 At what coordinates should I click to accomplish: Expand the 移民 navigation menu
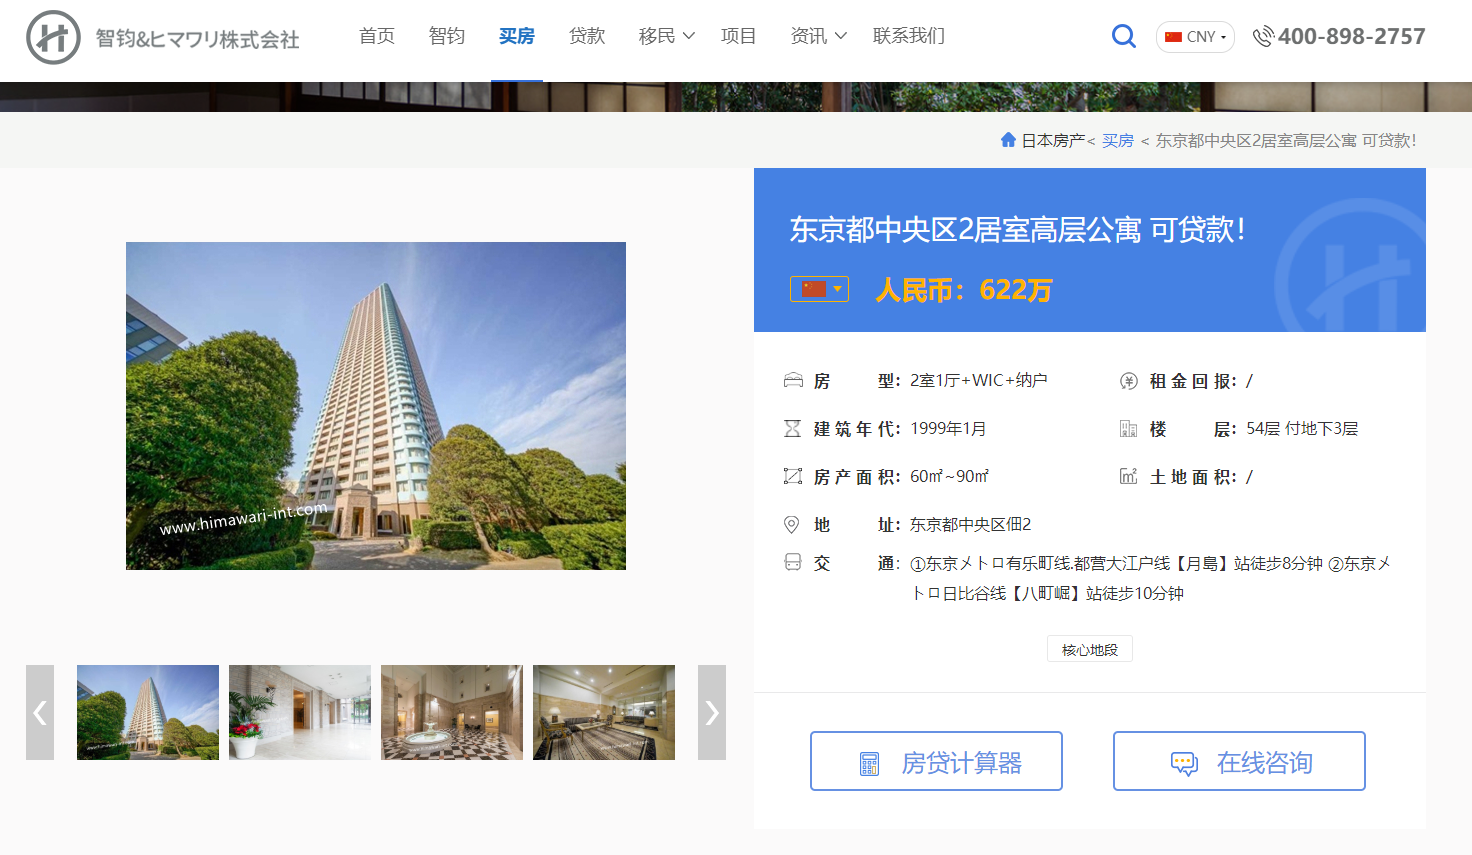coord(666,36)
